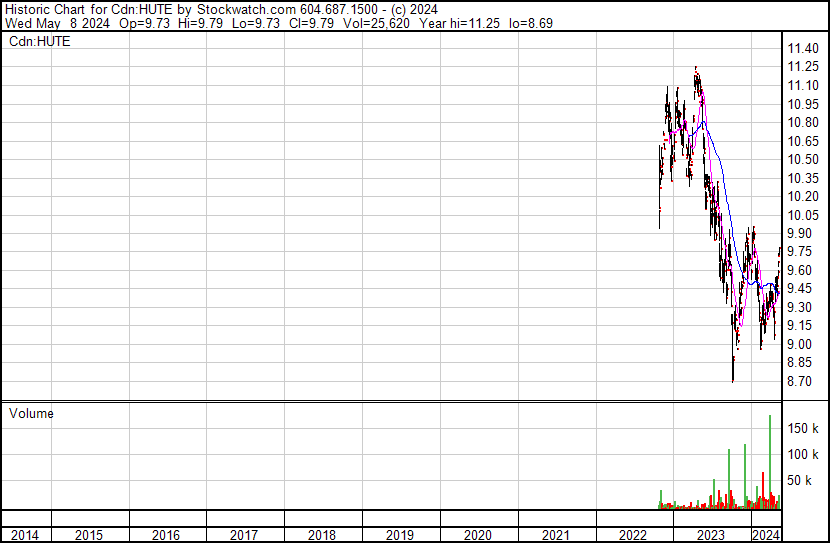Click the 10.50 price axis label
This screenshot has height=543, width=830.
(803, 160)
